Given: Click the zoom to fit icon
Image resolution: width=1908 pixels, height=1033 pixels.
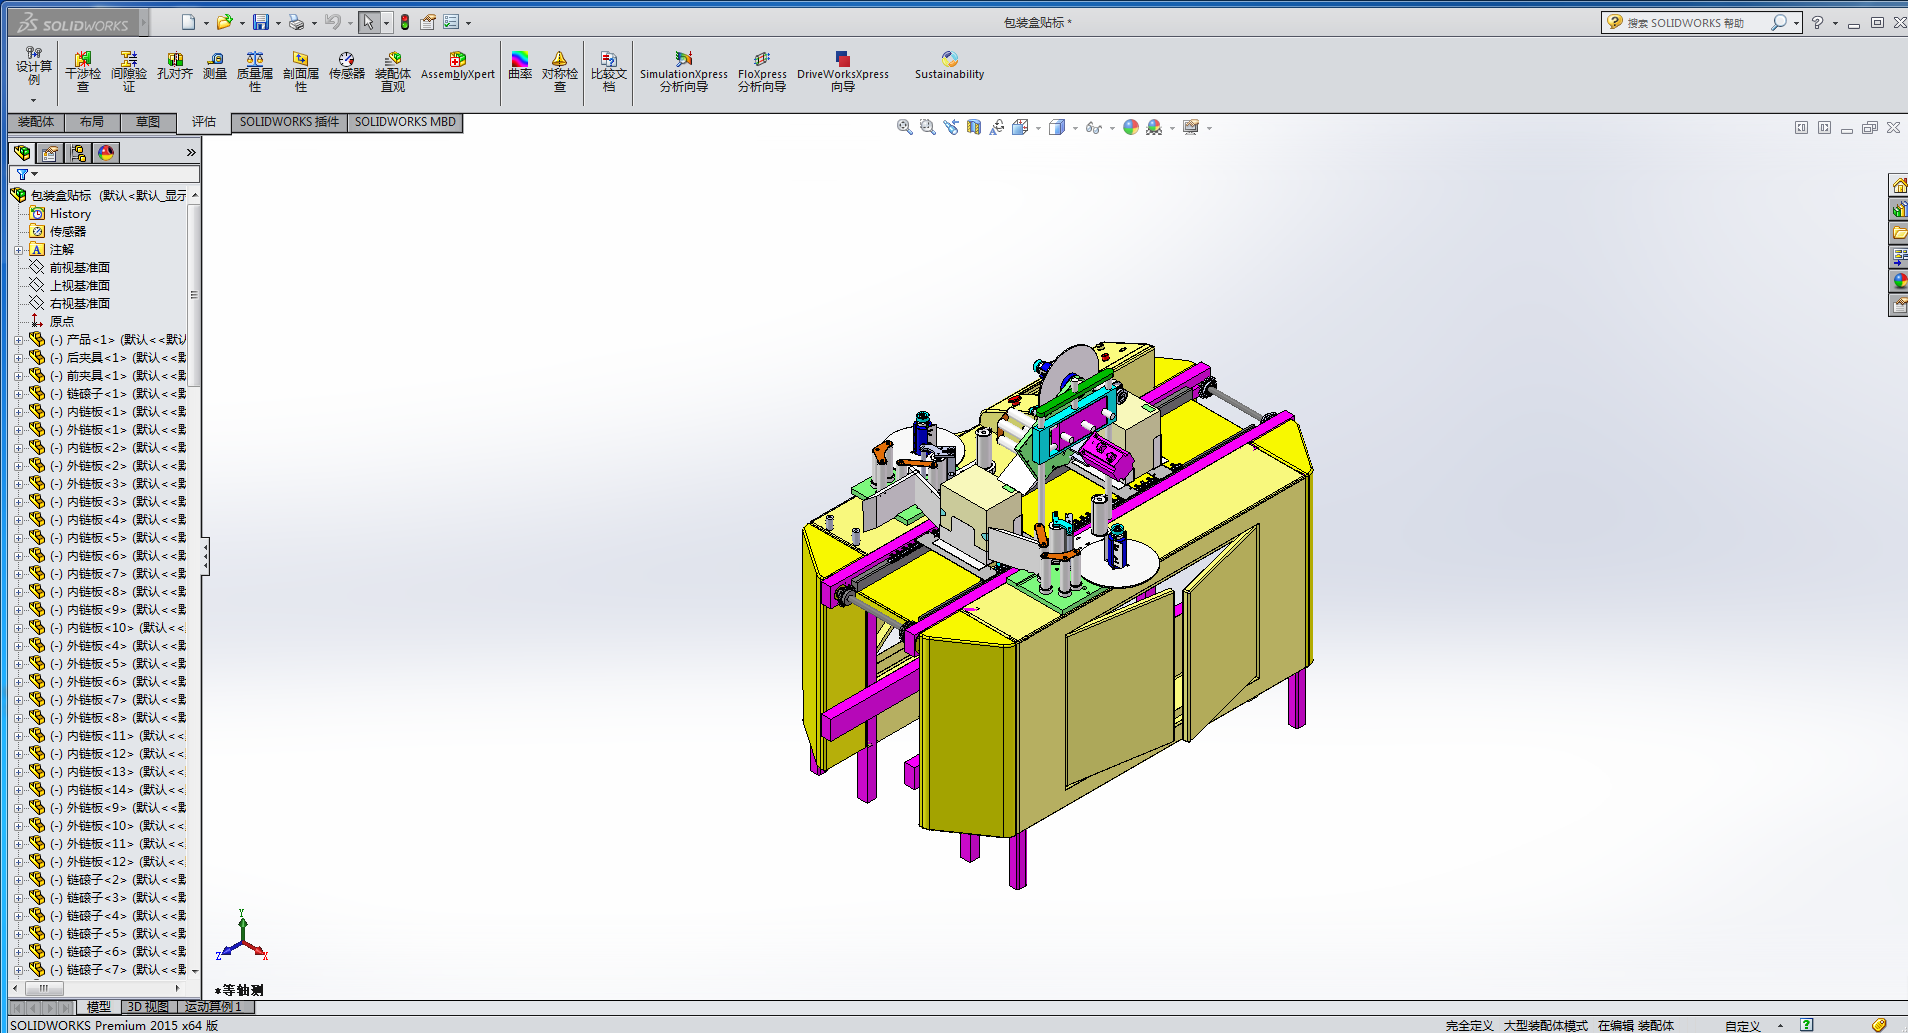Looking at the screenshot, I should 904,128.
